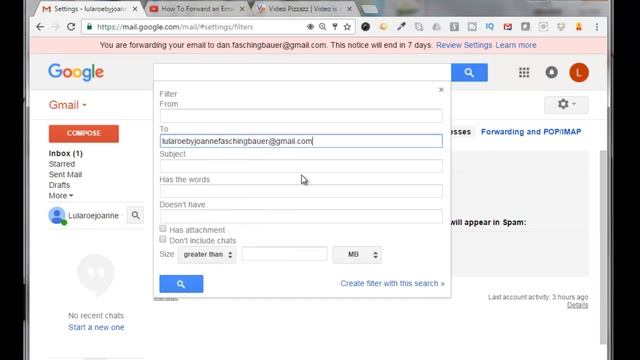Click Create filter with this search link
The width and height of the screenshot is (640, 360).
click(392, 283)
